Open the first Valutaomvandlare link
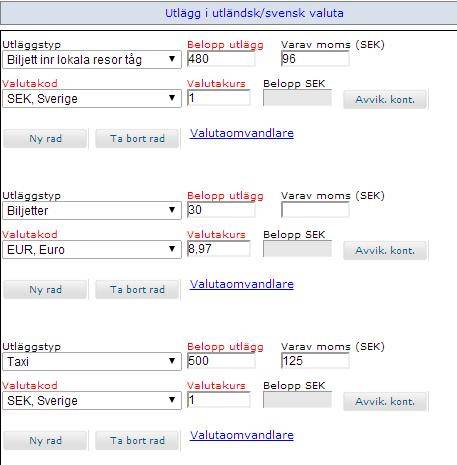457x465 pixels. click(242, 133)
